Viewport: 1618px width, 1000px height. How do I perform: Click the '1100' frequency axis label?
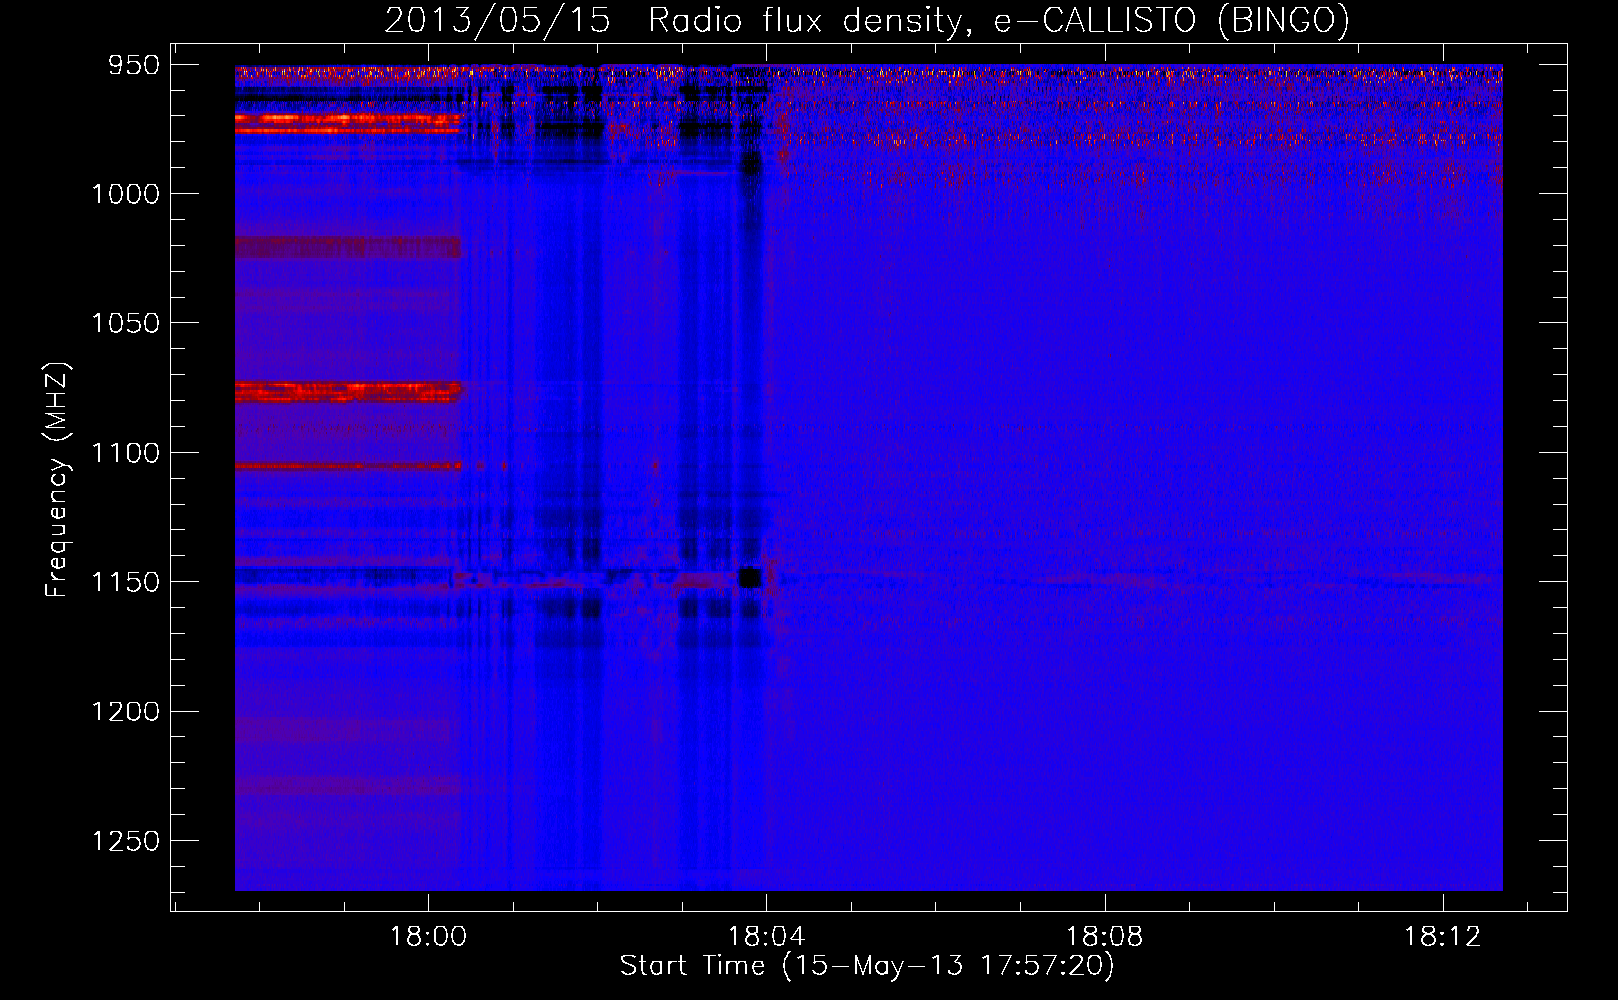126,453
